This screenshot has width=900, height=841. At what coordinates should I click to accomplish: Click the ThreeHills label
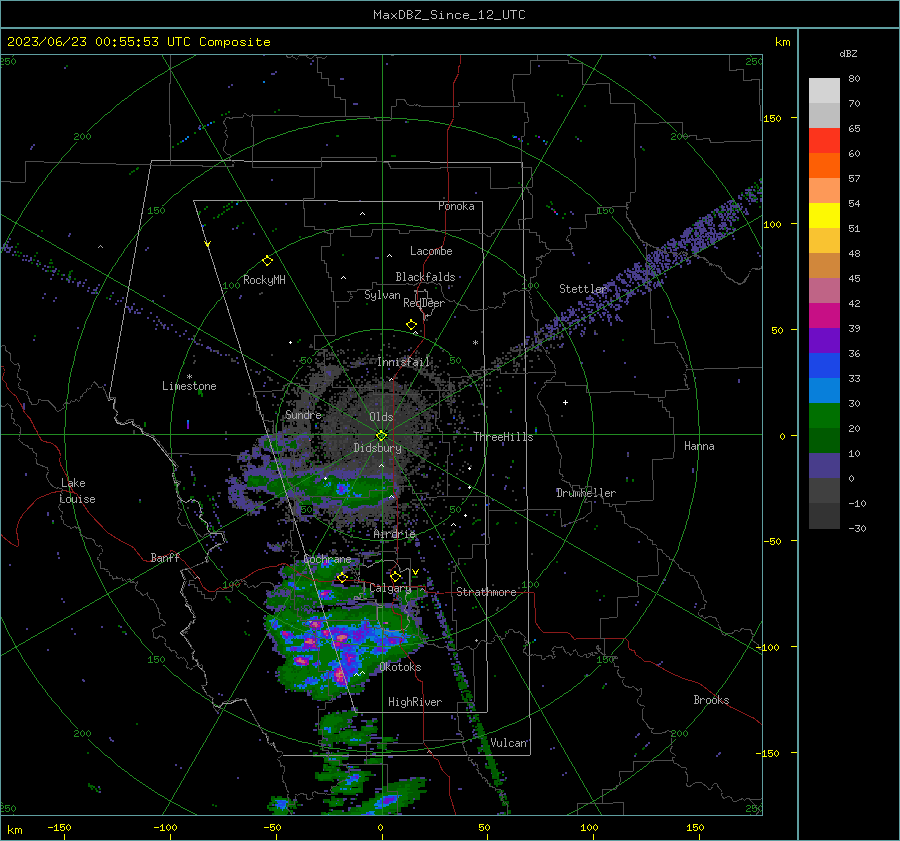[x=503, y=437]
